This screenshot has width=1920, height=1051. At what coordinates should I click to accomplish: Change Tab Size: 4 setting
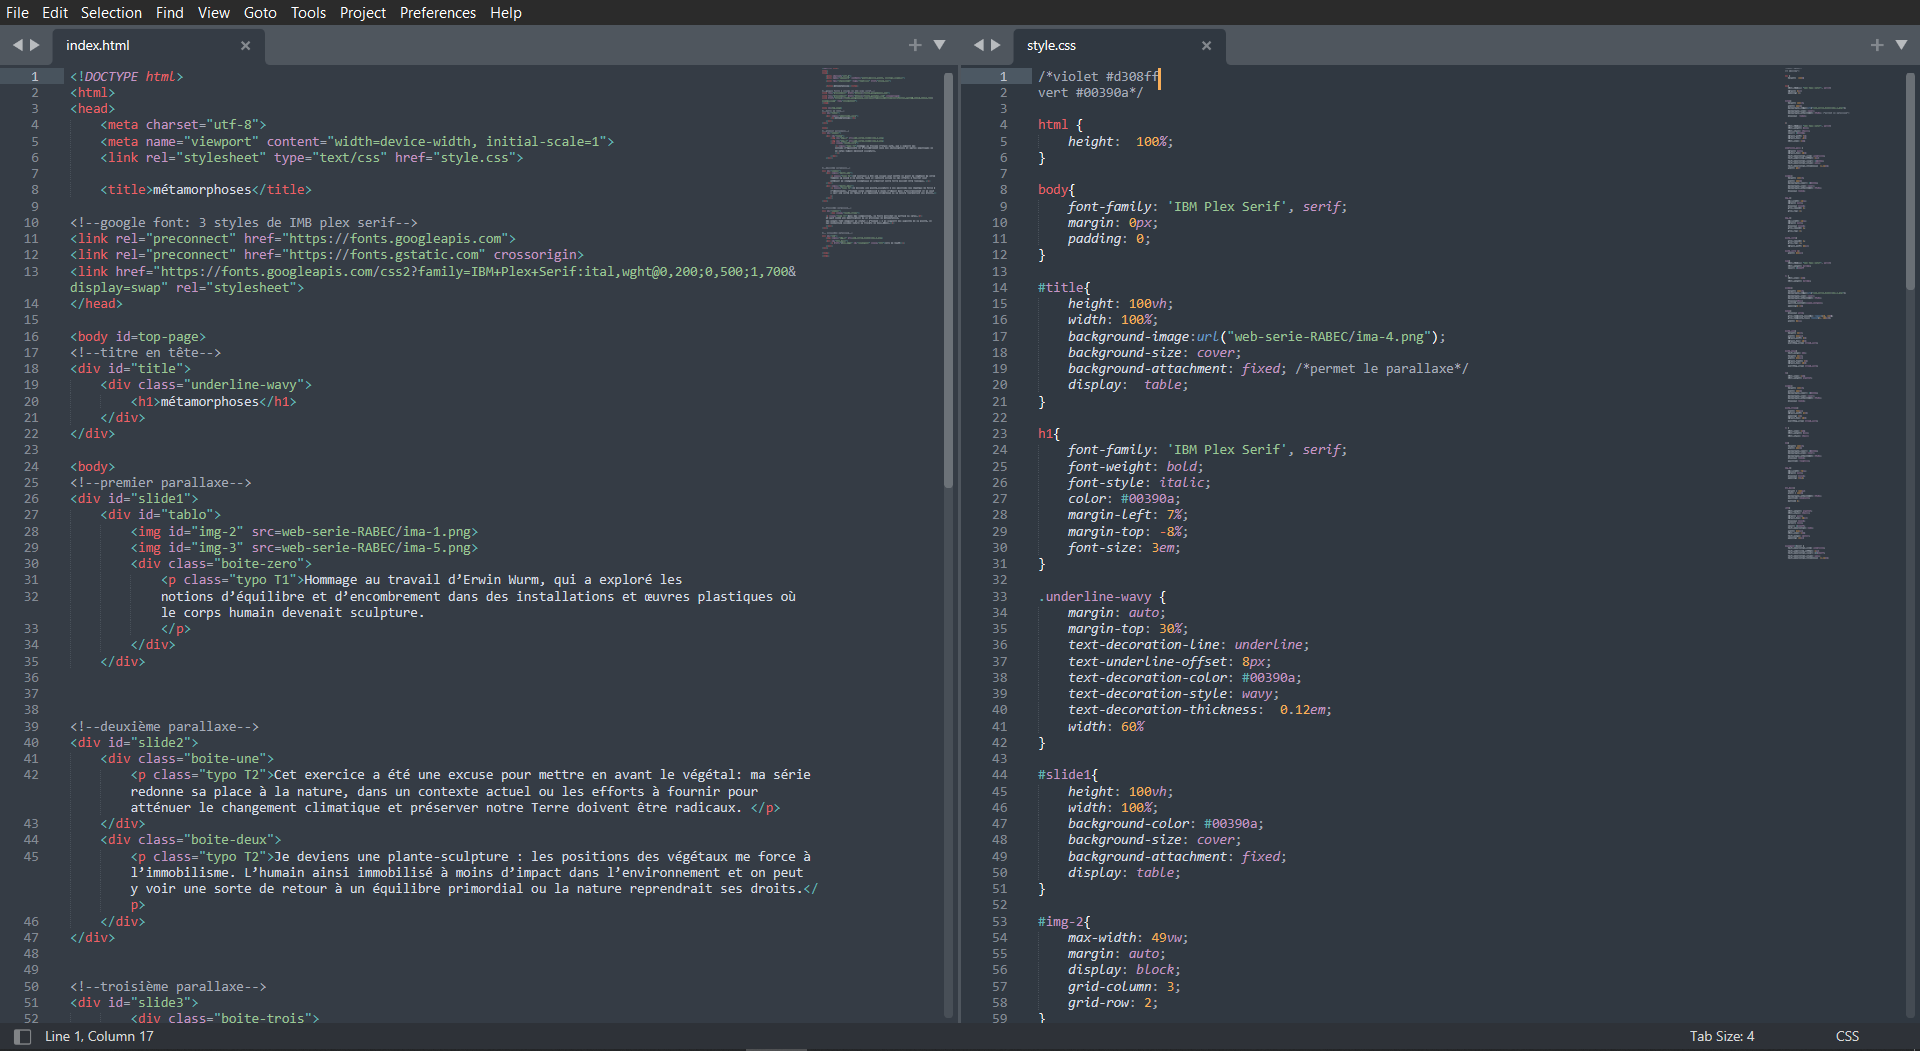[1721, 1036]
